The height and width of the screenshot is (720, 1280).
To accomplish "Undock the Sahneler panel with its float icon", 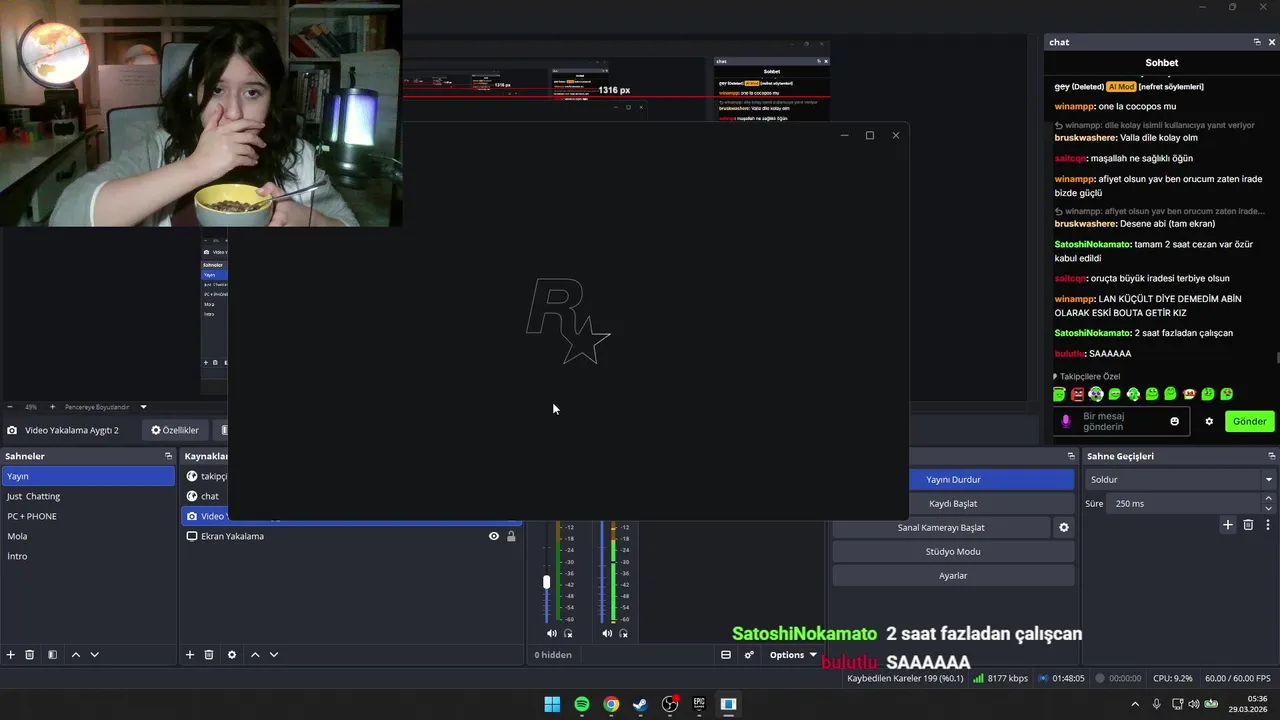I will pyautogui.click(x=168, y=456).
